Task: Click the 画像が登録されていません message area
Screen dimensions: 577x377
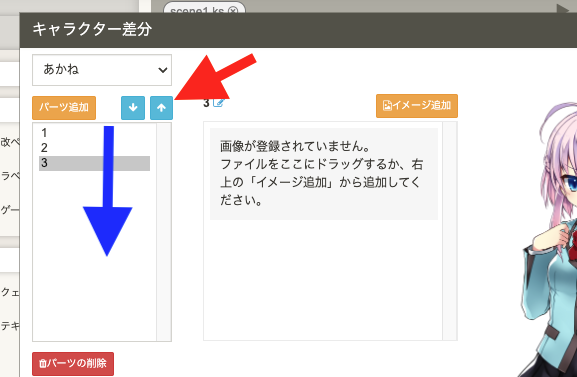Action: click(x=324, y=174)
